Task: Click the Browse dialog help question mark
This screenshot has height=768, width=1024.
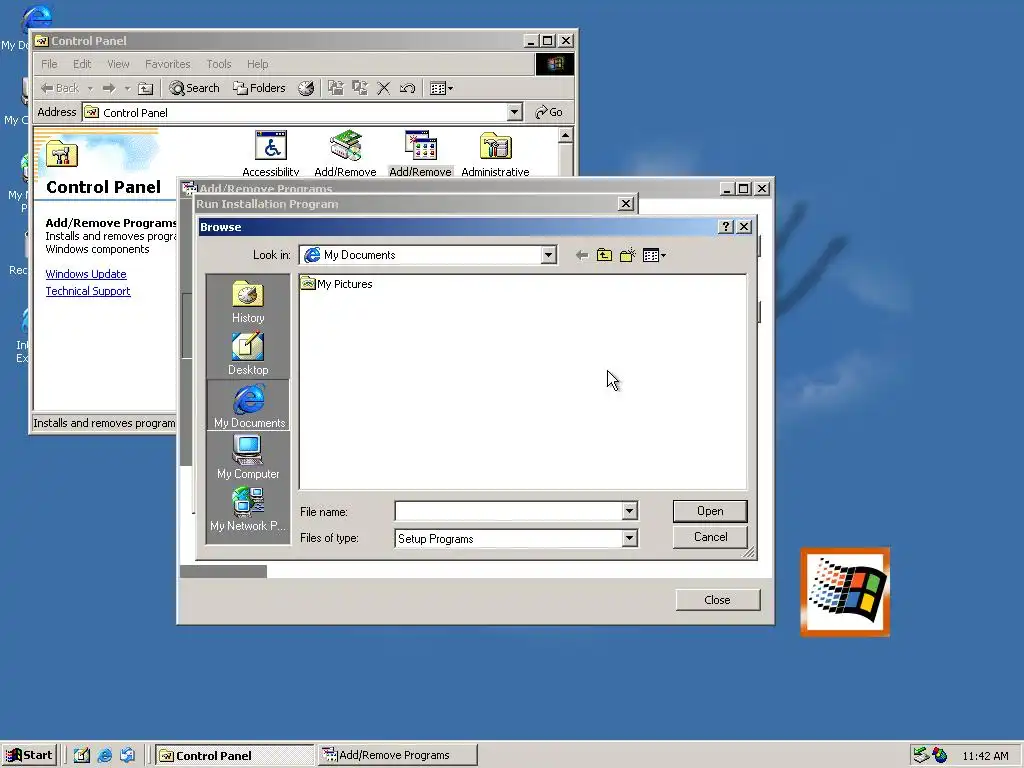Action: (x=726, y=227)
